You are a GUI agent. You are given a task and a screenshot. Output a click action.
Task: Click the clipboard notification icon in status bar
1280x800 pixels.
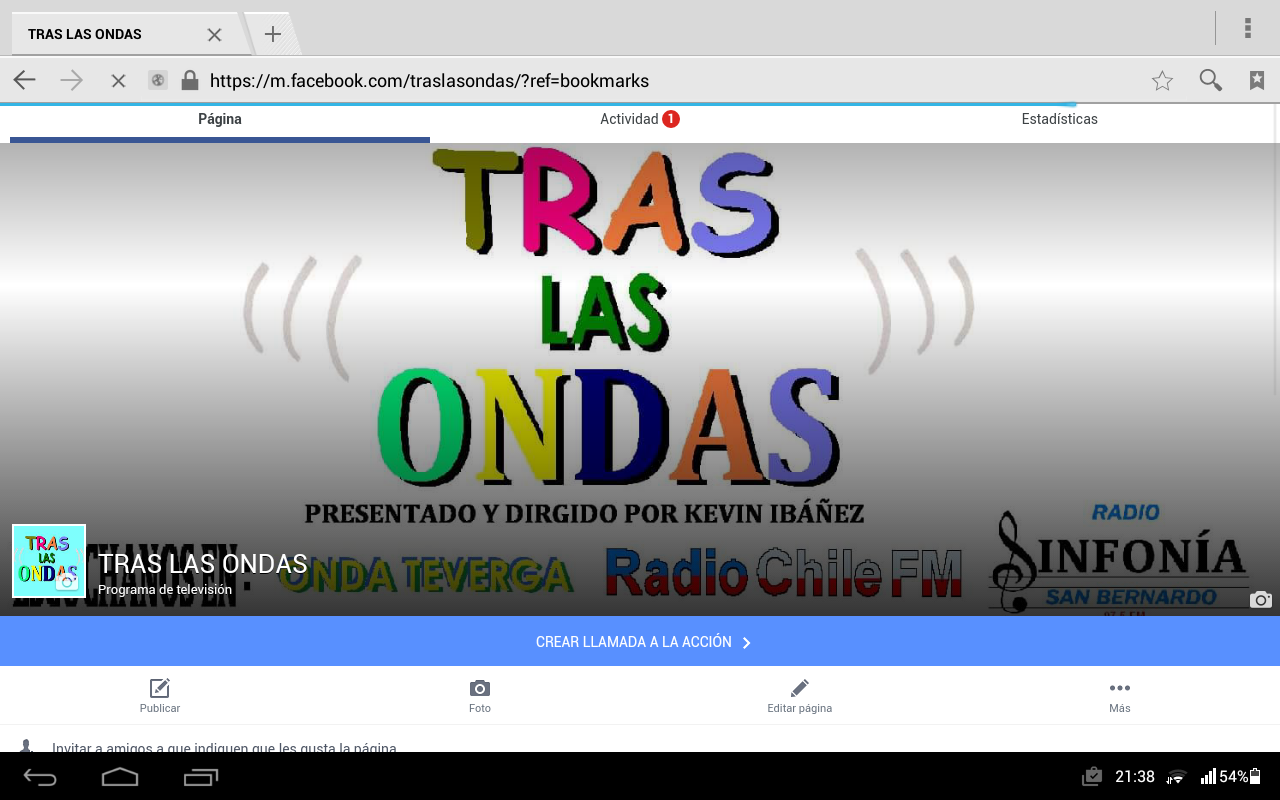1092,777
